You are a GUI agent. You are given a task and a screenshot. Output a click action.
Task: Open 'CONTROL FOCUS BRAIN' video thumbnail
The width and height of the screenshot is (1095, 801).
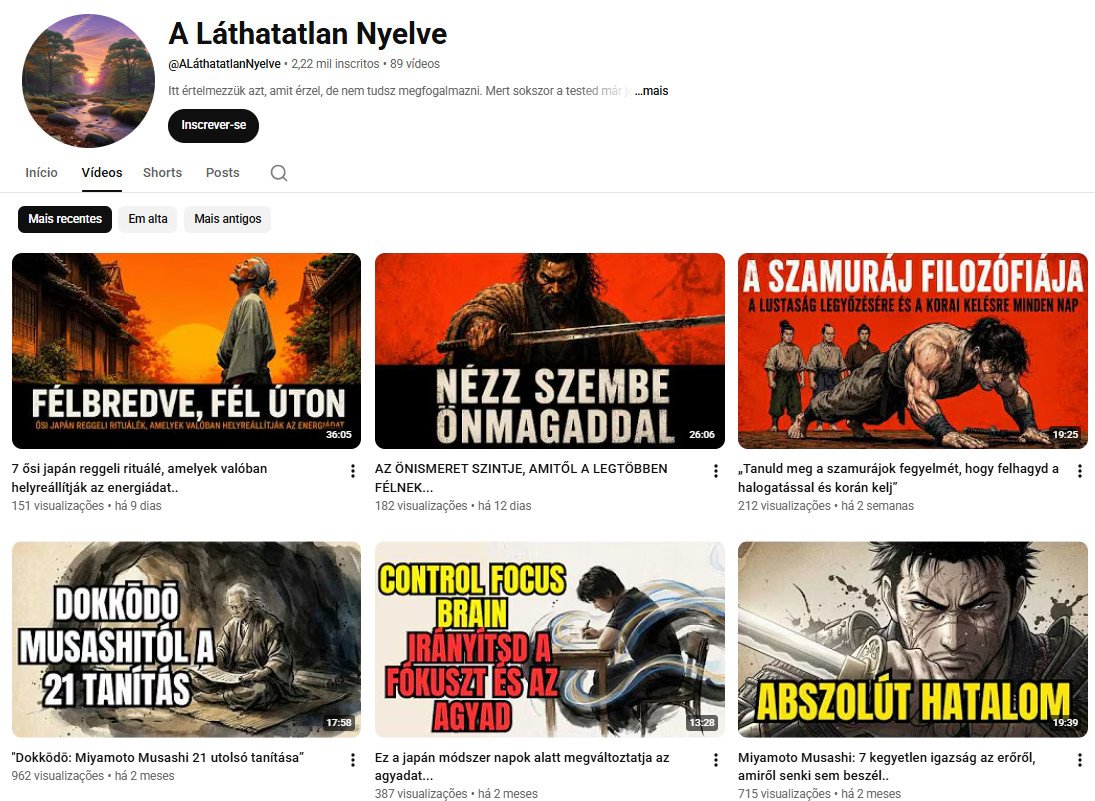[x=550, y=639]
